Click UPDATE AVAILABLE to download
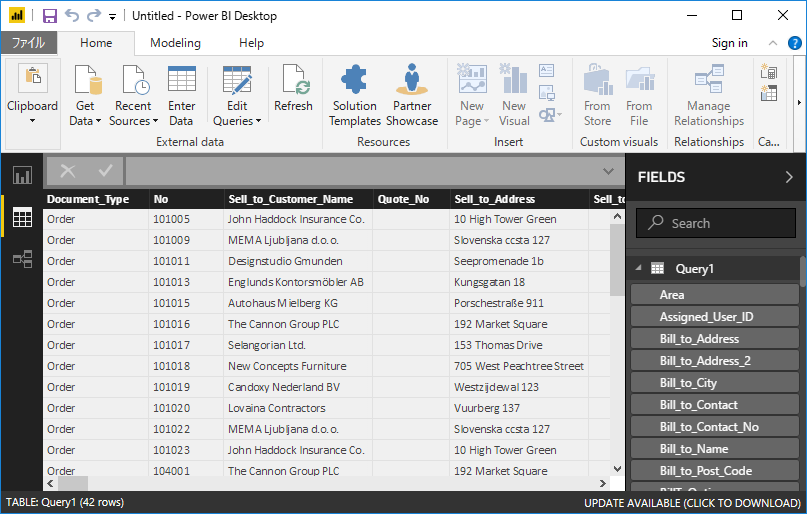This screenshot has width=807, height=514. [x=692, y=503]
